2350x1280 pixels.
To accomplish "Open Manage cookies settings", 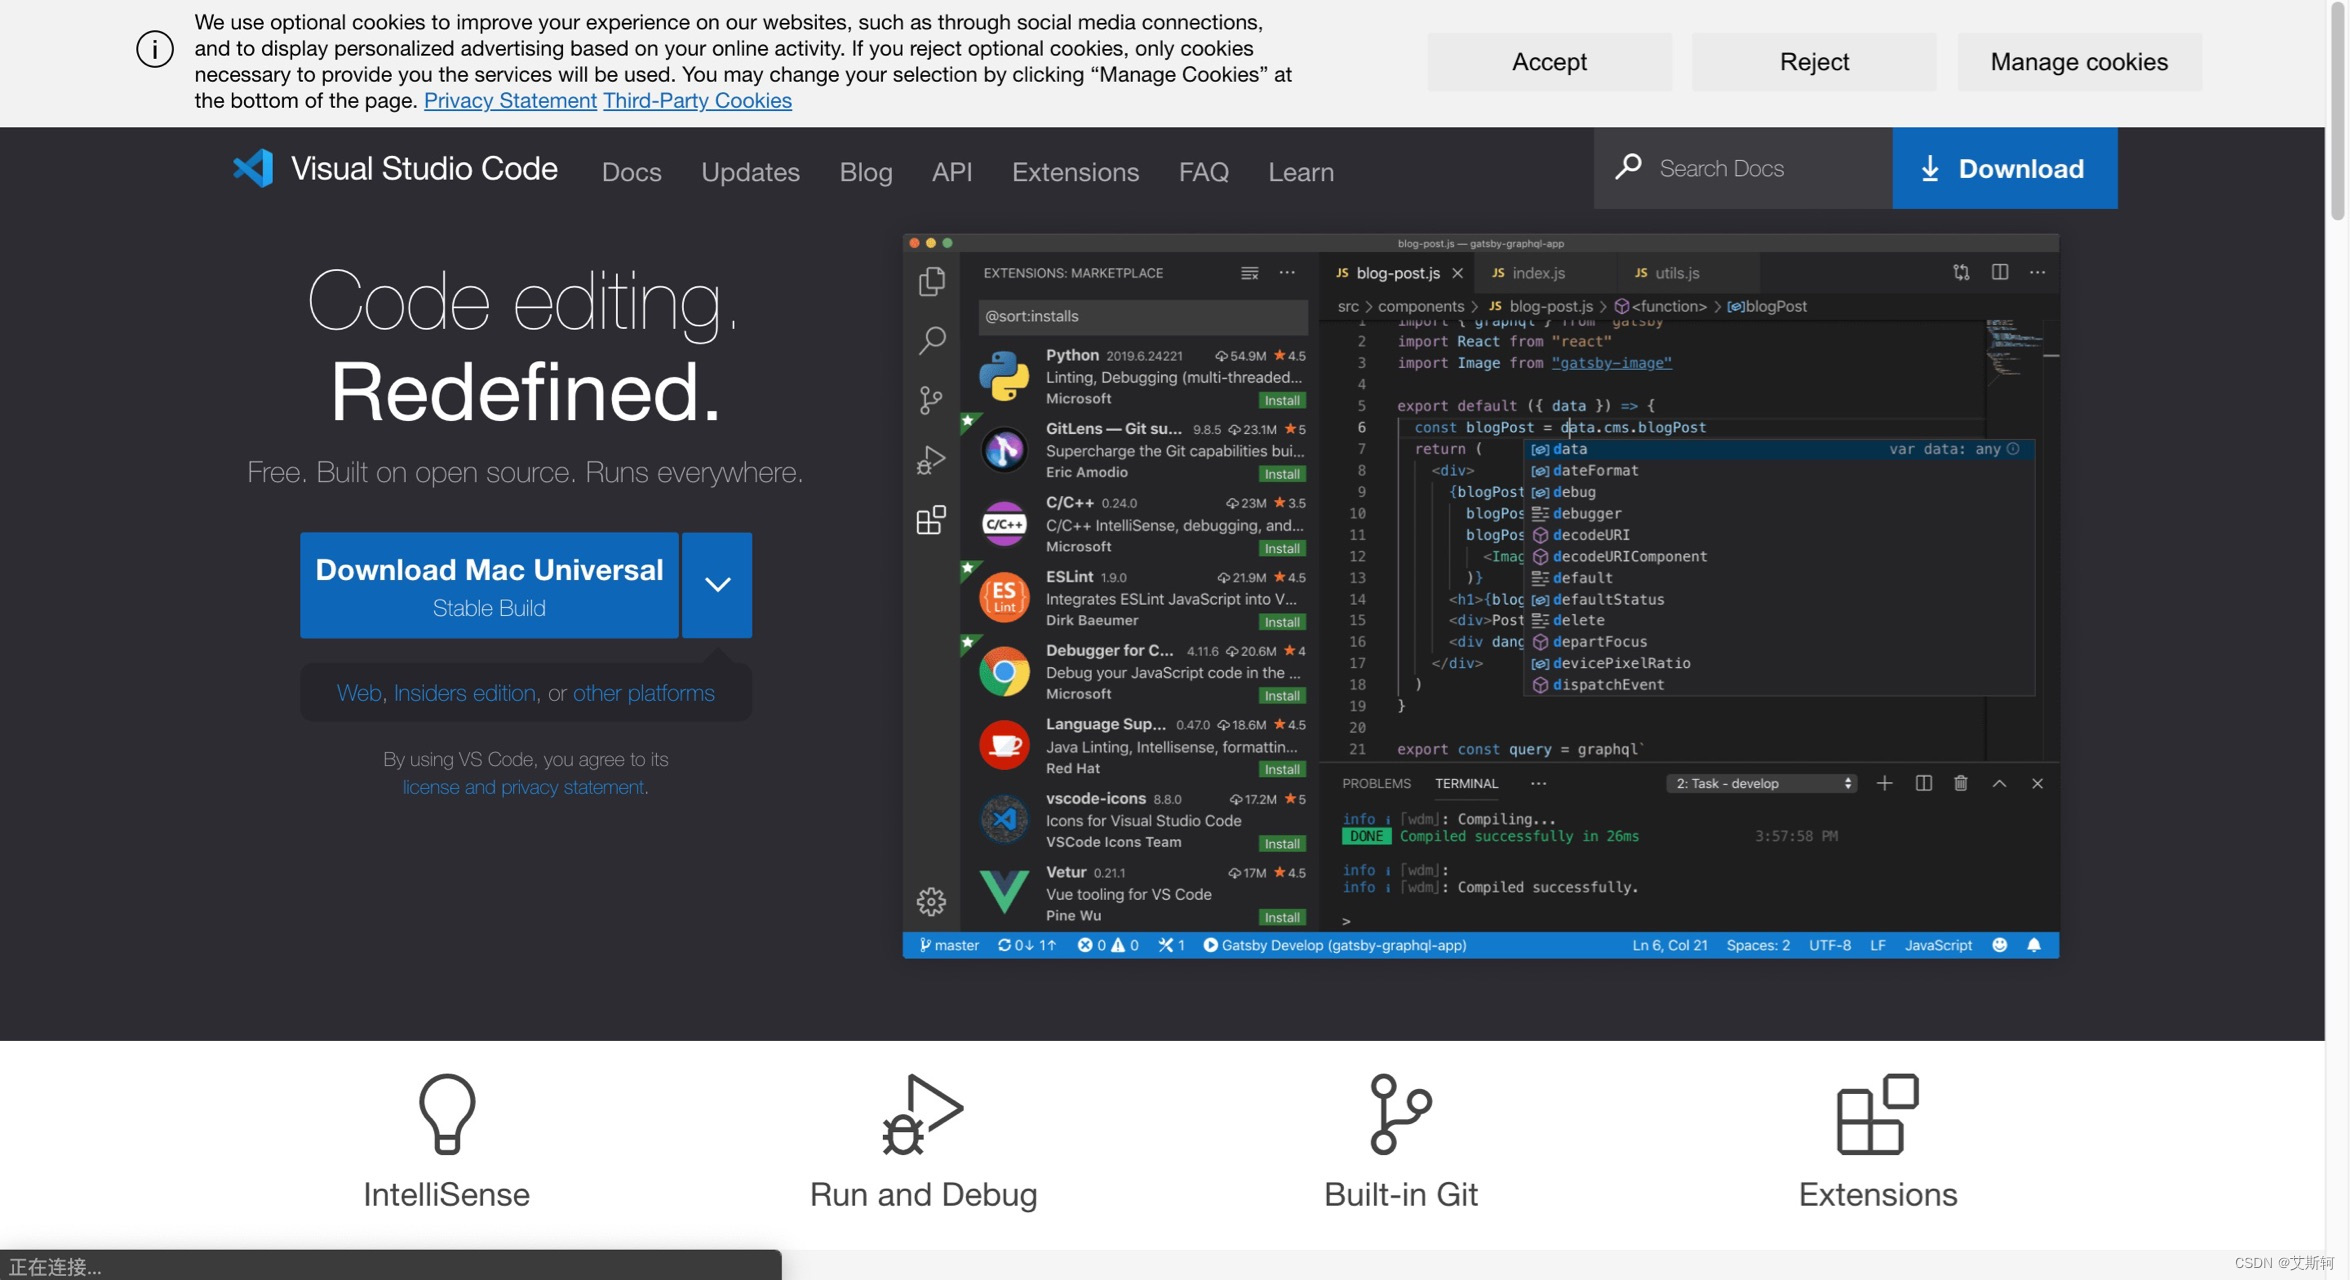I will (x=2078, y=62).
